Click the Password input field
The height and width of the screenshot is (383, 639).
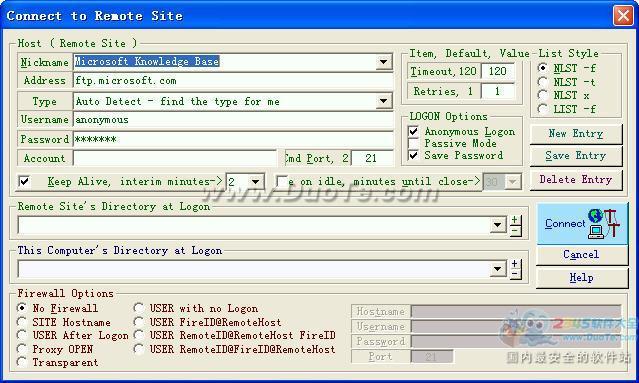pos(233,139)
